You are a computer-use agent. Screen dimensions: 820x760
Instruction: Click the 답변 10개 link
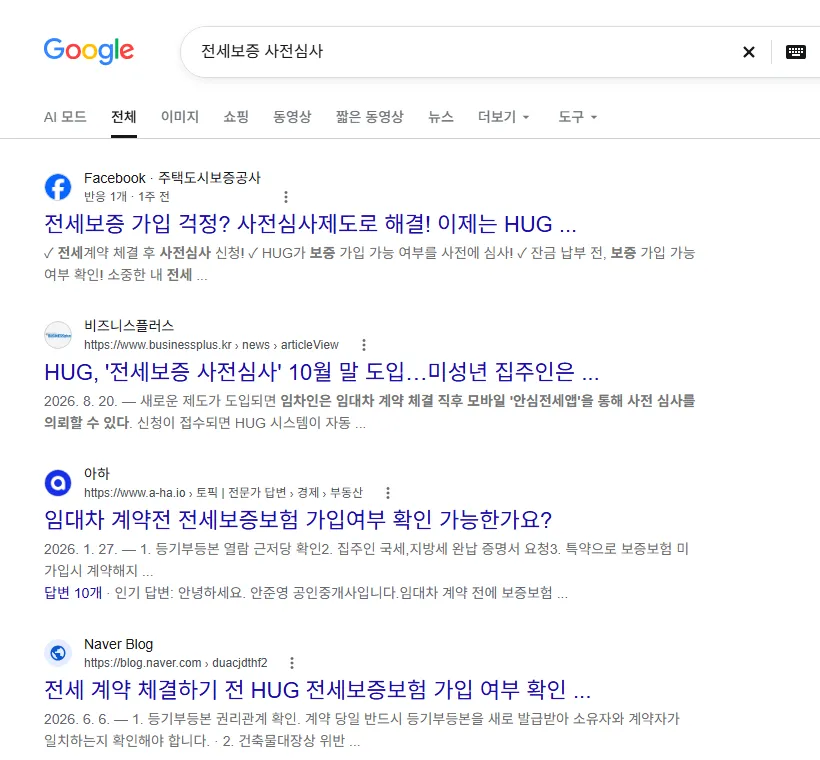pyautogui.click(x=73, y=593)
